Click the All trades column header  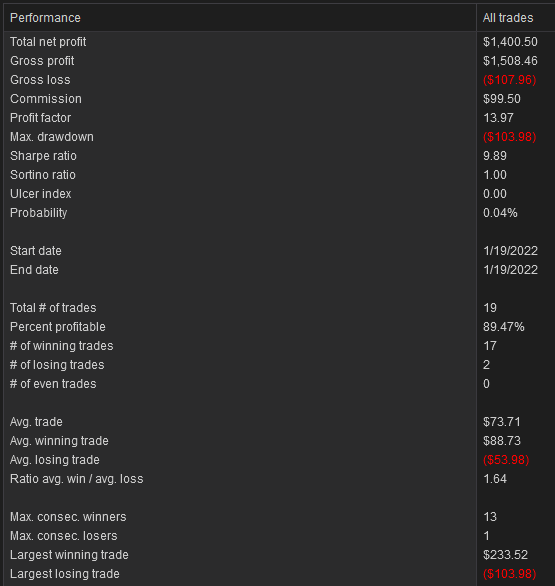pos(516,18)
